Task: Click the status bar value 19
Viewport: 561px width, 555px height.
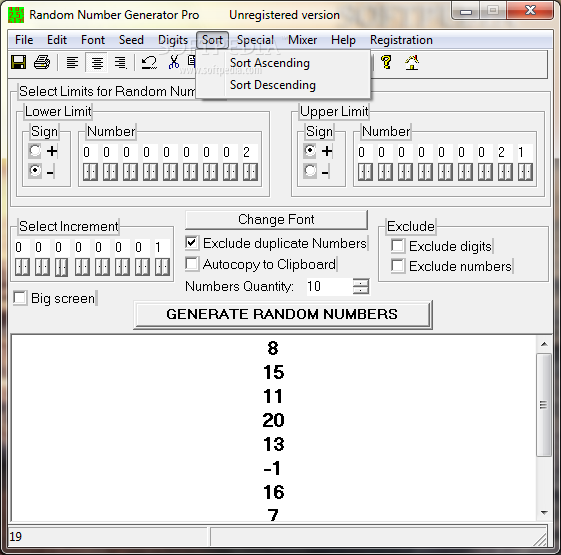Action: pyautogui.click(x=15, y=536)
